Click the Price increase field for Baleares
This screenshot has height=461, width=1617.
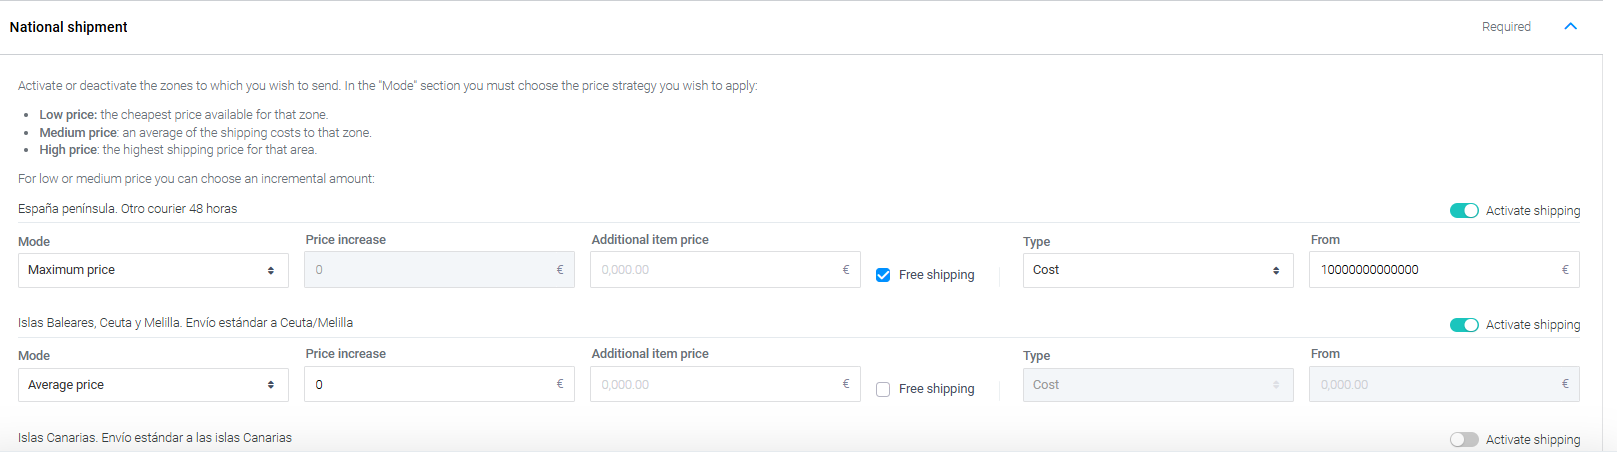pyautogui.click(x=430, y=385)
